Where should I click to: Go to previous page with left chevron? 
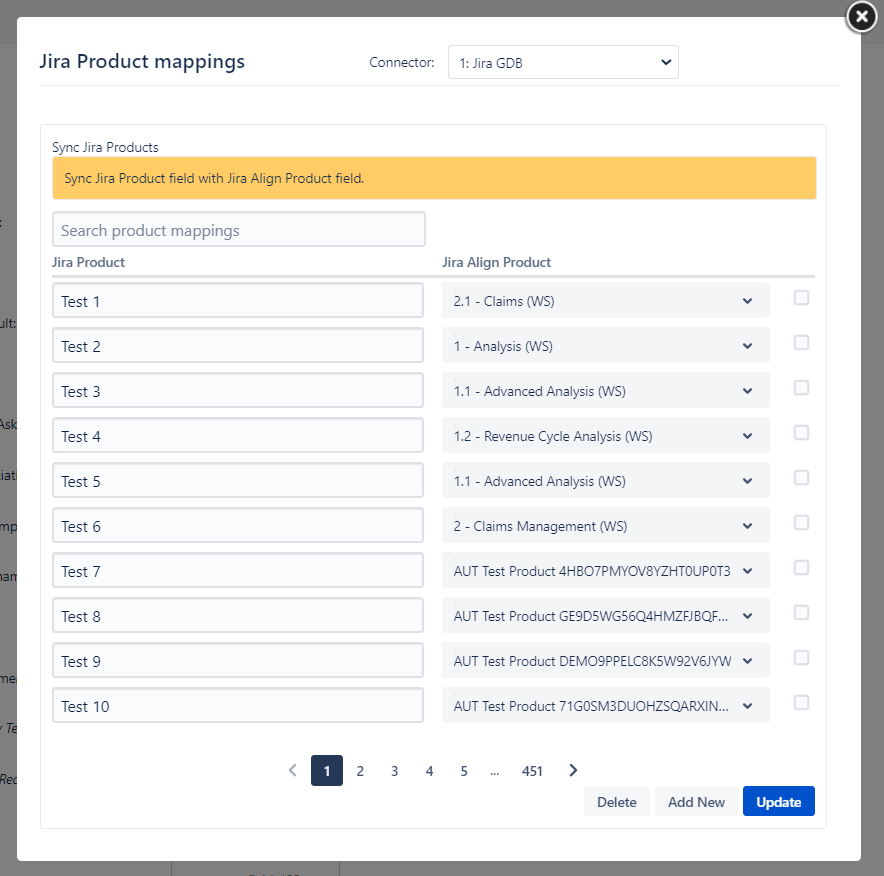pyautogui.click(x=293, y=770)
